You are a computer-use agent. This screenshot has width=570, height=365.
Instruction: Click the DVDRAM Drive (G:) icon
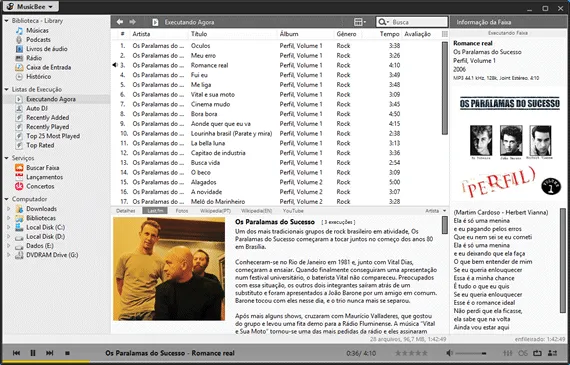pyautogui.click(x=19, y=255)
